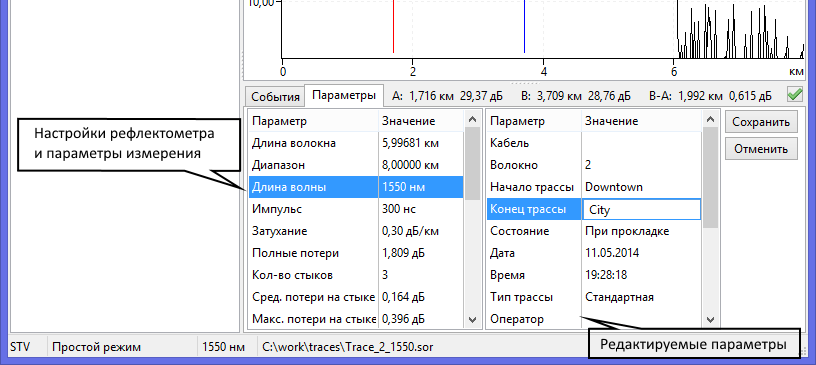This screenshot has width=816, height=365.
Task: Click the 1,809 дБ value
Action: [403, 253]
